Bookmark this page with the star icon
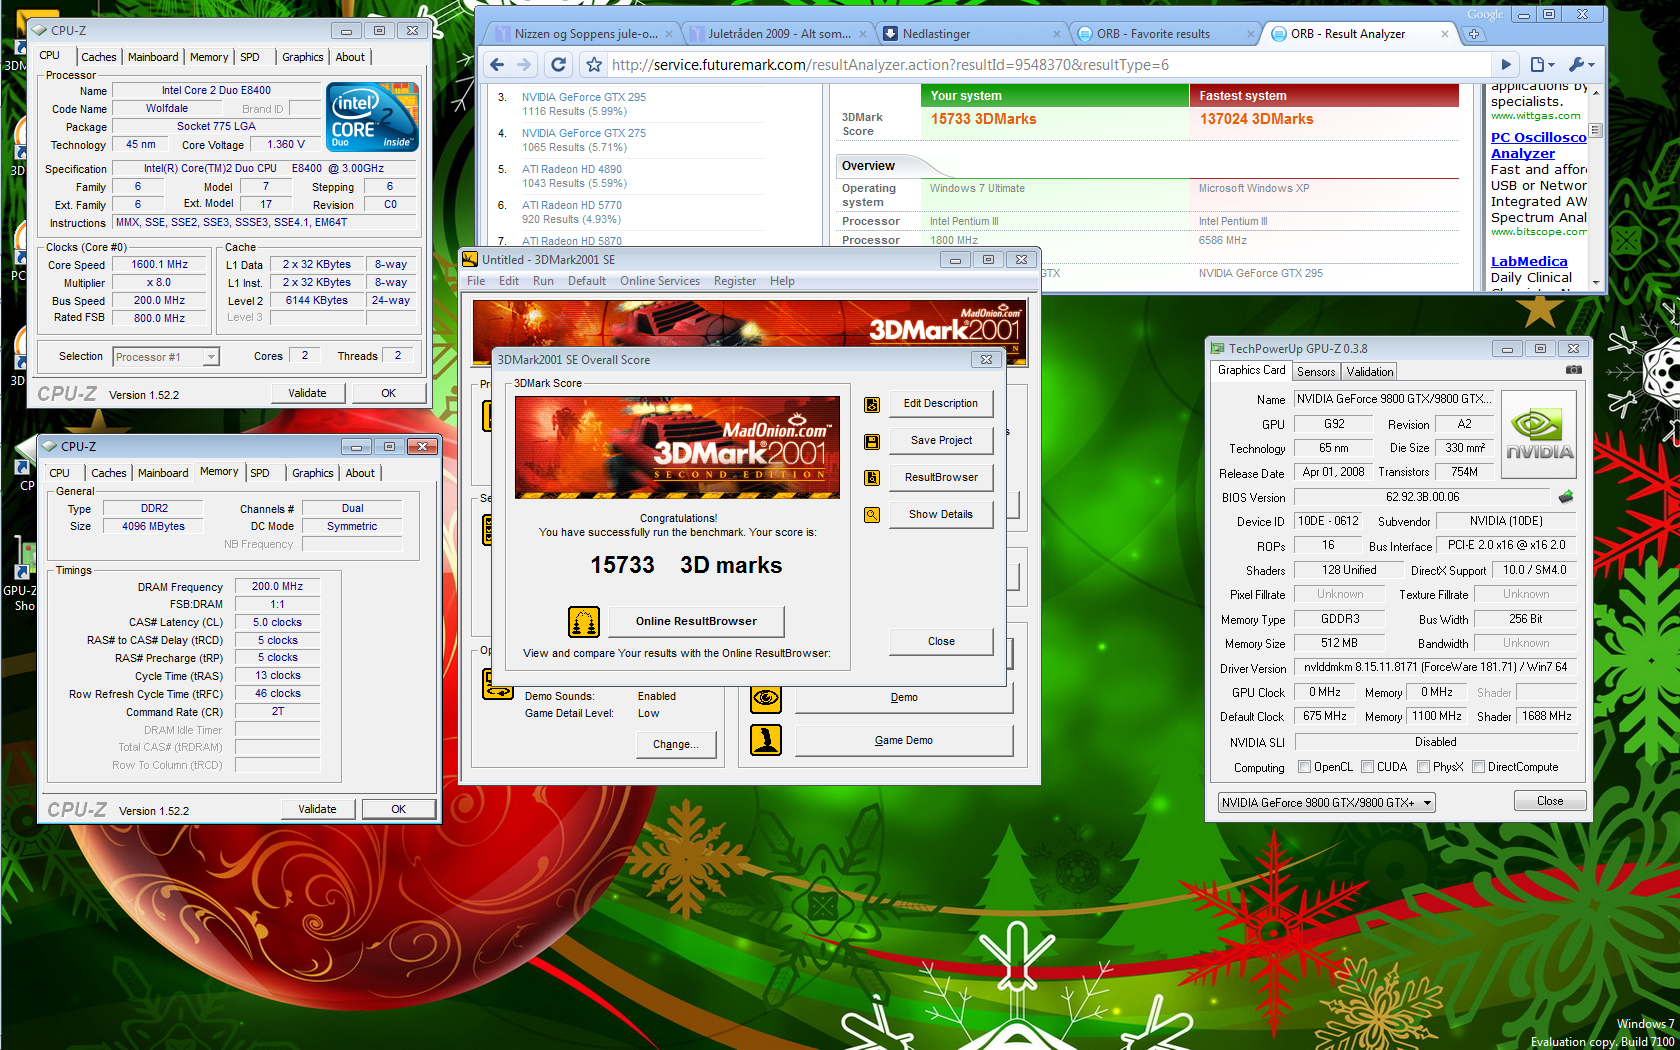Image resolution: width=1680 pixels, height=1050 pixels. [x=594, y=65]
